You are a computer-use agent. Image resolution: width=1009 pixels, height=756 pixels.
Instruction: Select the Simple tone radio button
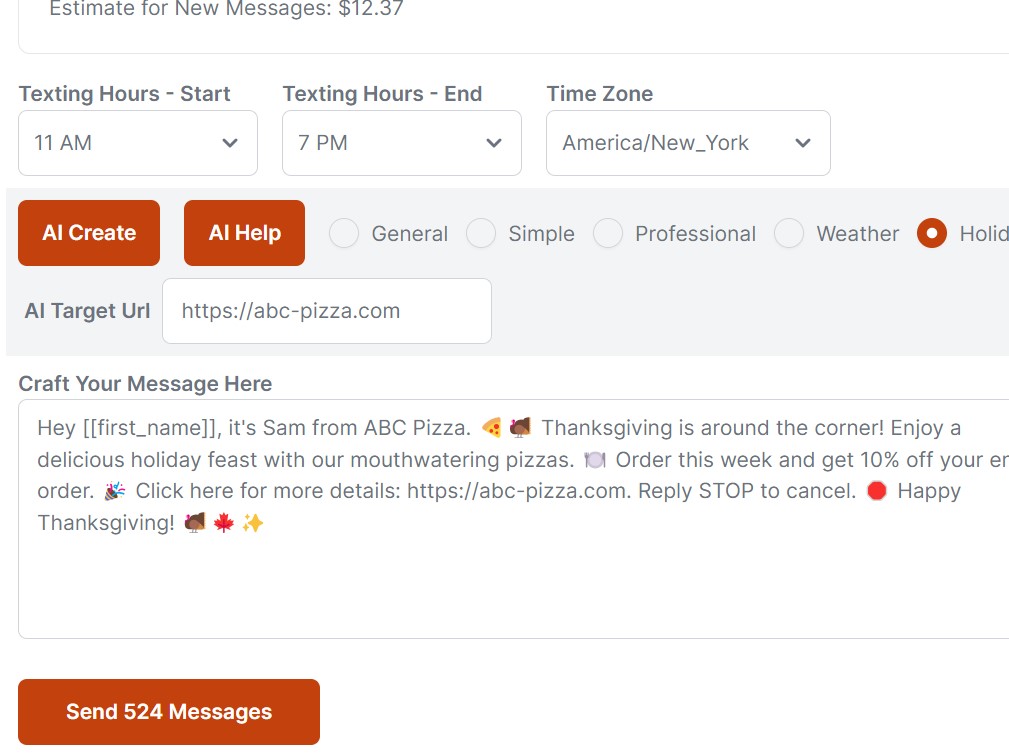coord(481,234)
